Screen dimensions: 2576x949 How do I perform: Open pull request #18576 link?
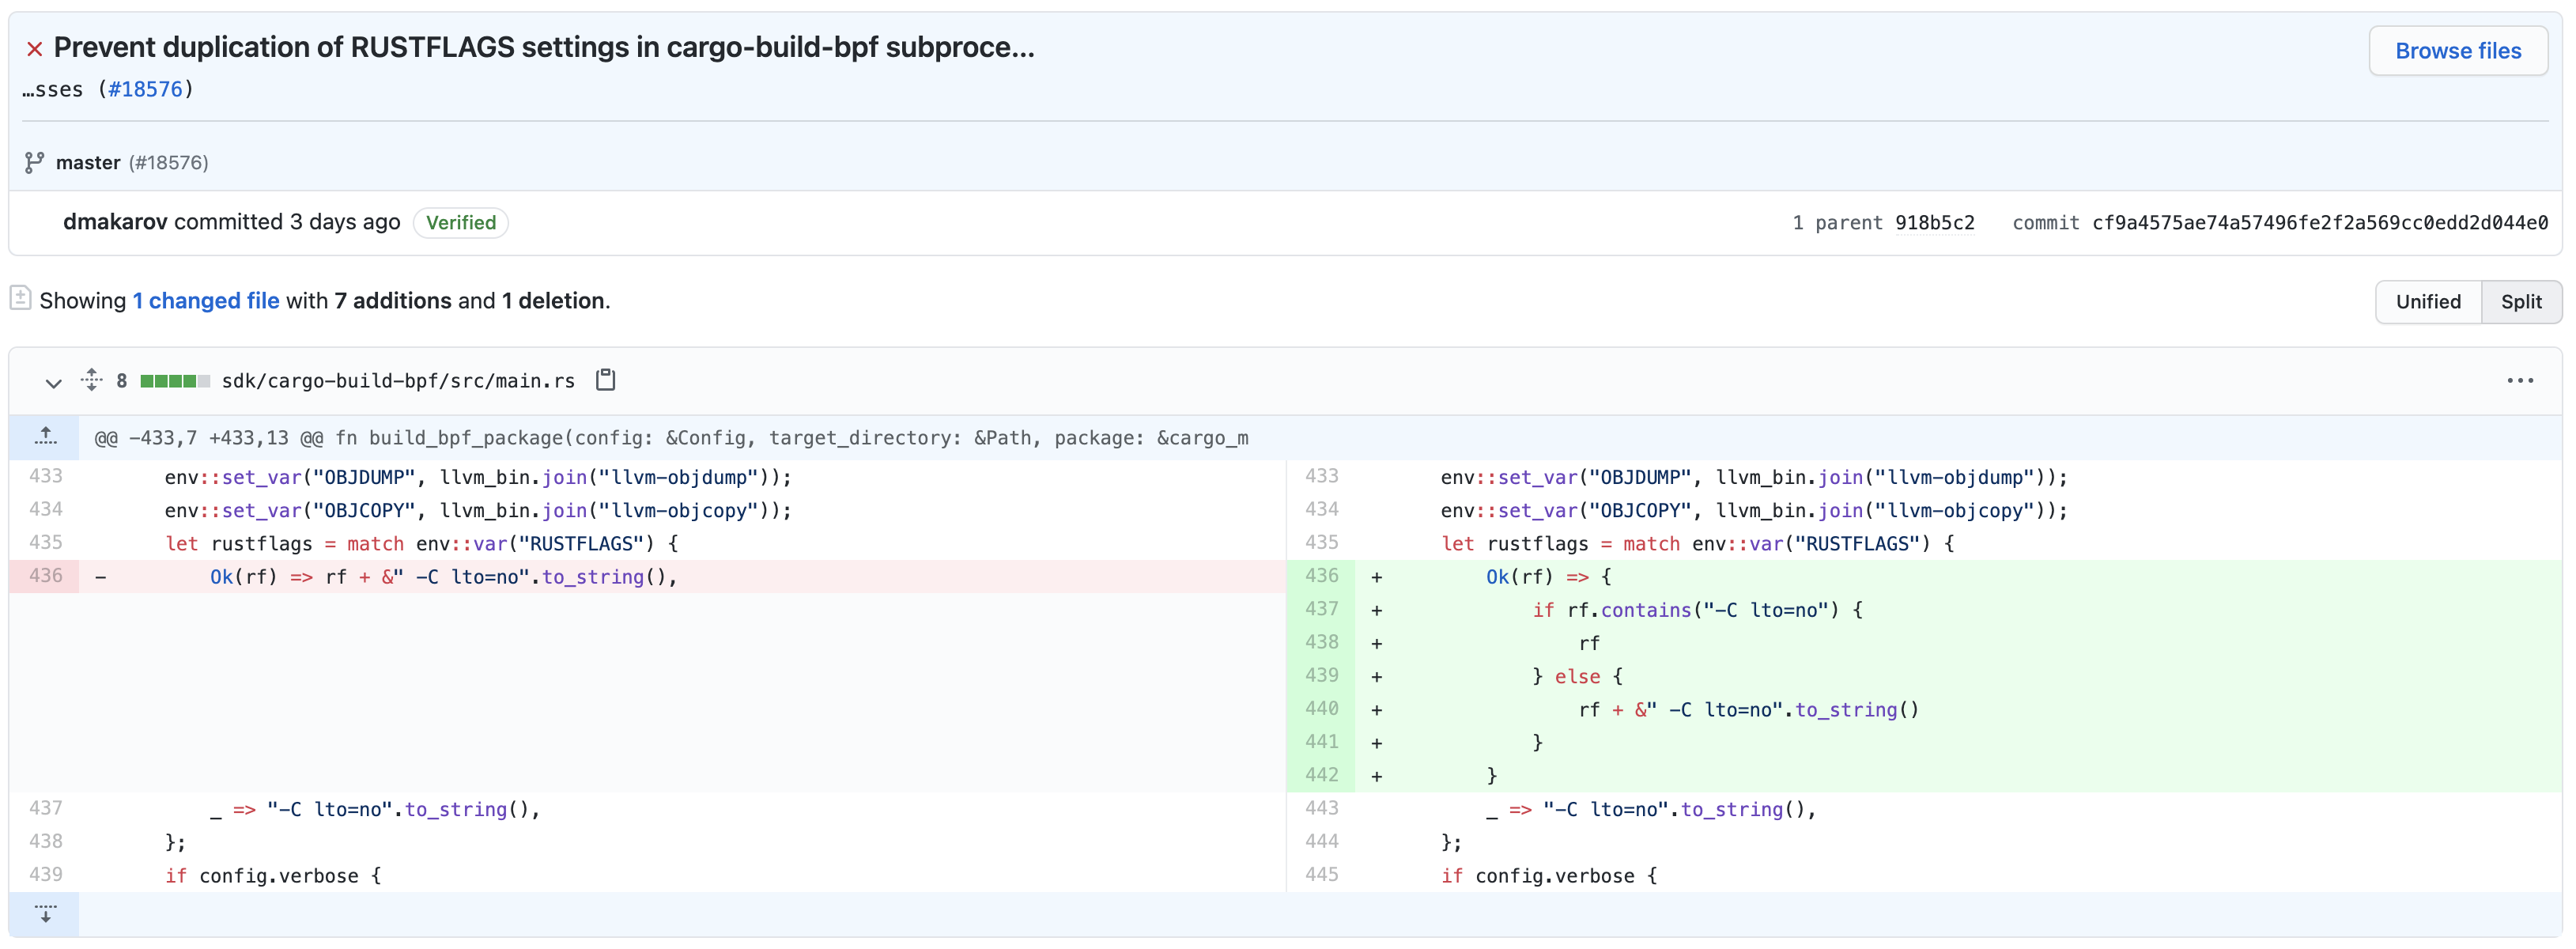[145, 89]
